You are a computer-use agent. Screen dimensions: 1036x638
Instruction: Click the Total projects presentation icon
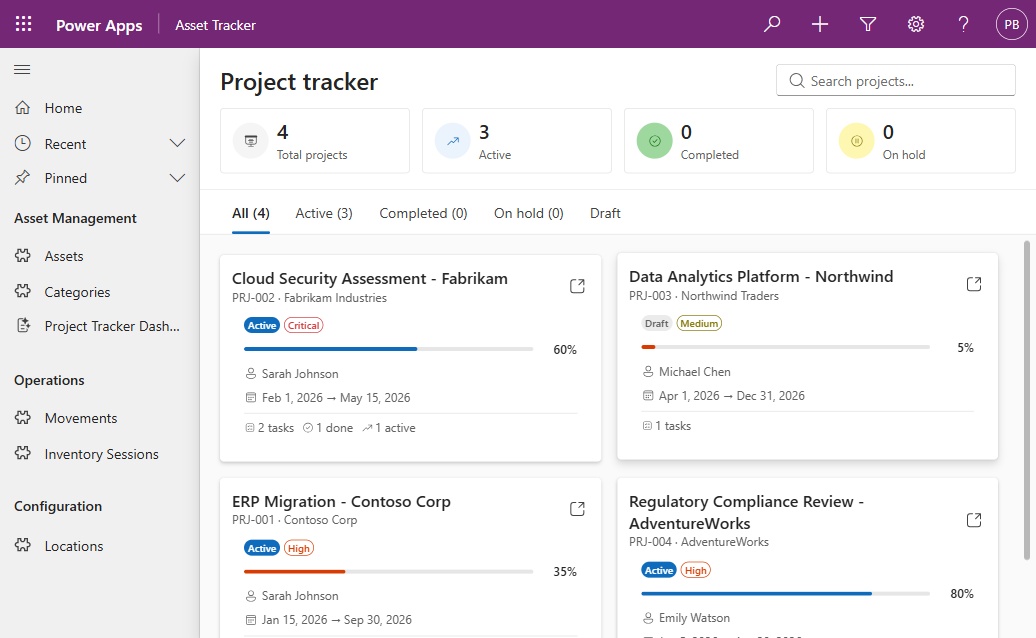click(x=251, y=141)
